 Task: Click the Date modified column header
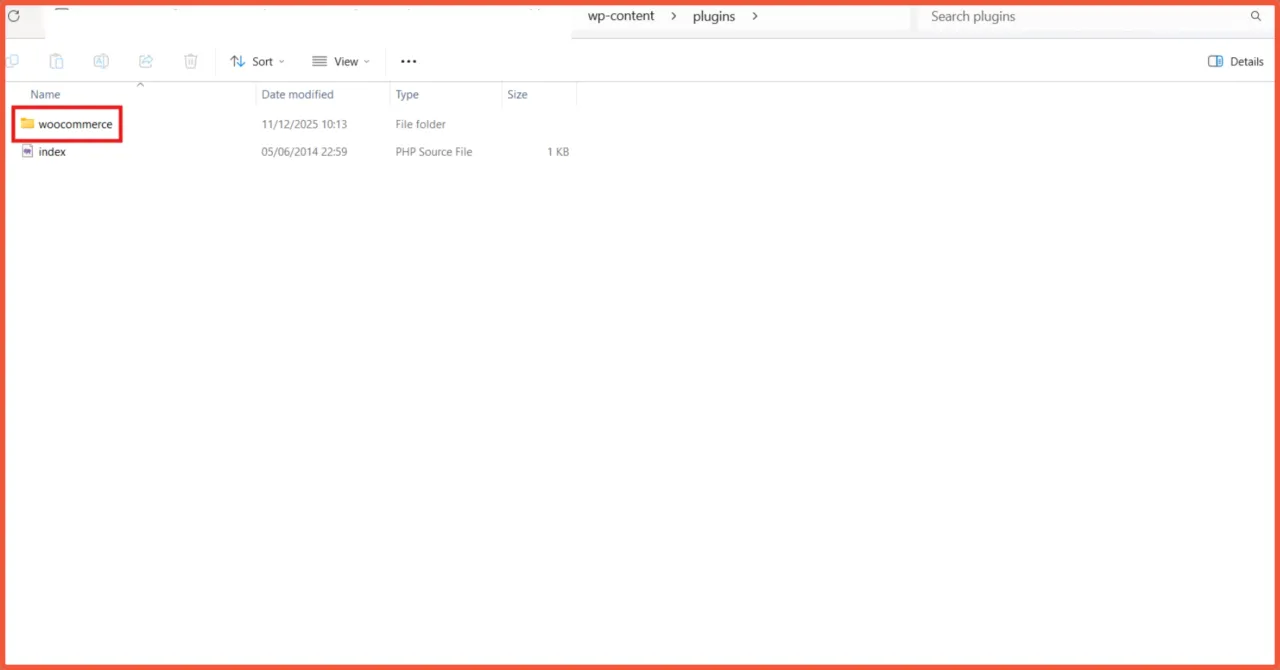click(x=297, y=94)
